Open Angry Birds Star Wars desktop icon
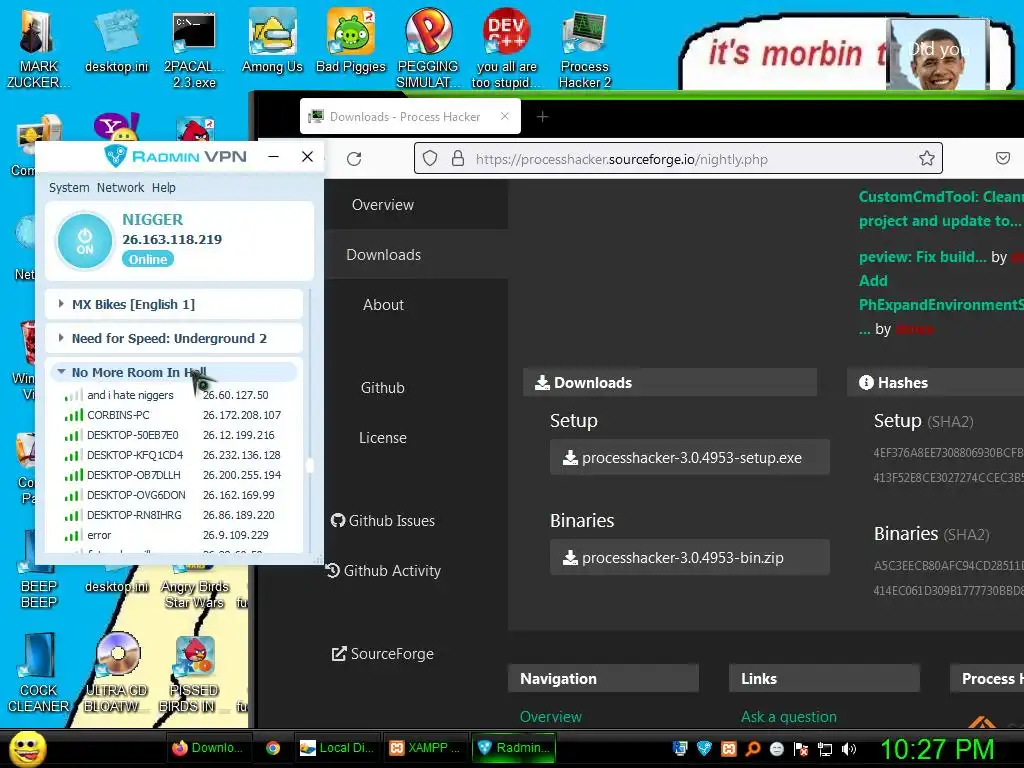The width and height of the screenshot is (1024, 768). tap(195, 586)
